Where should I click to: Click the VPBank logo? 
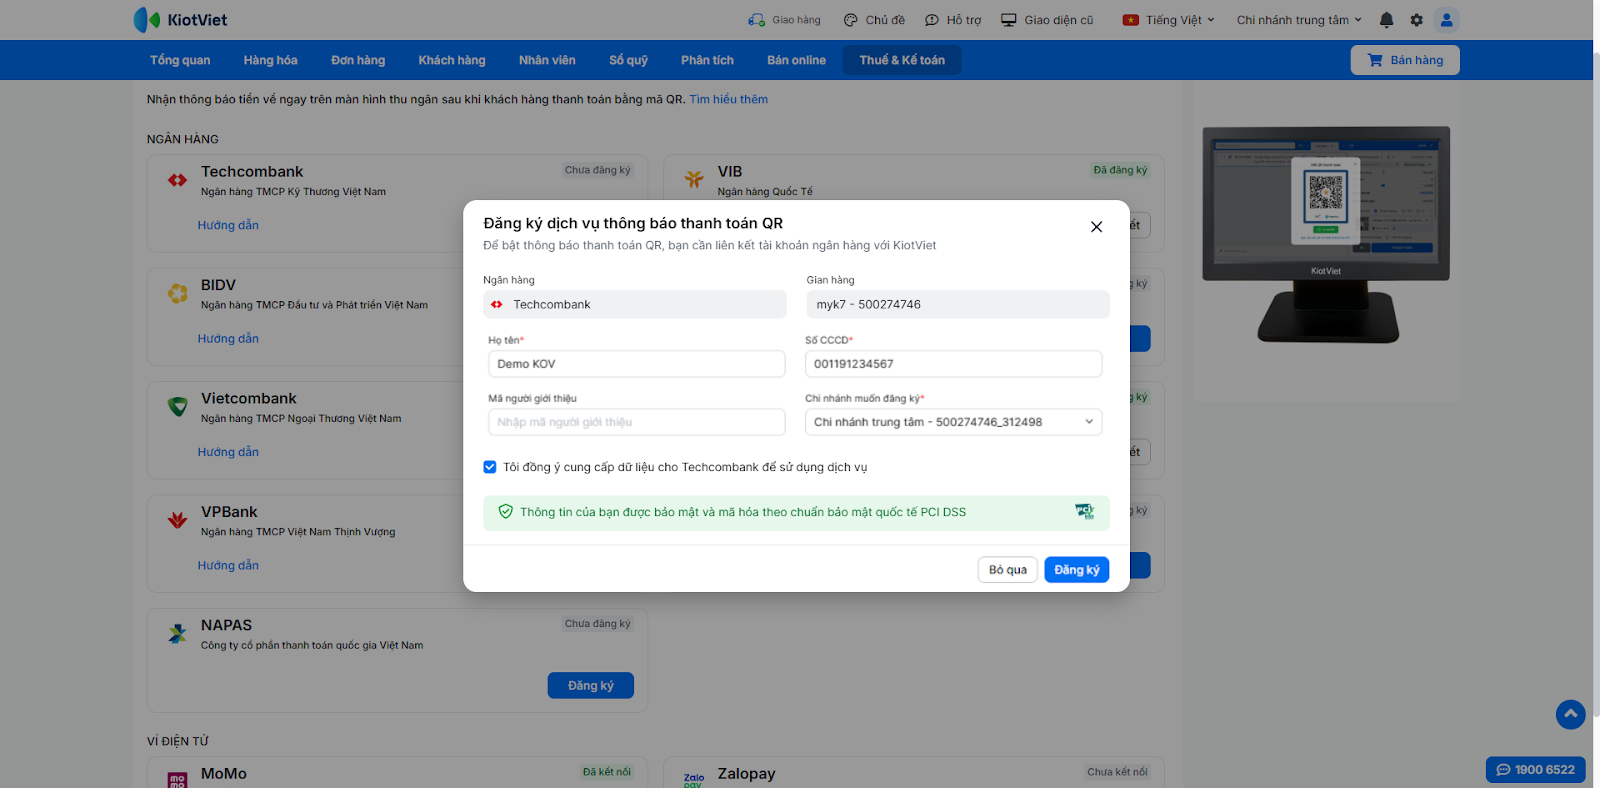pos(178,520)
